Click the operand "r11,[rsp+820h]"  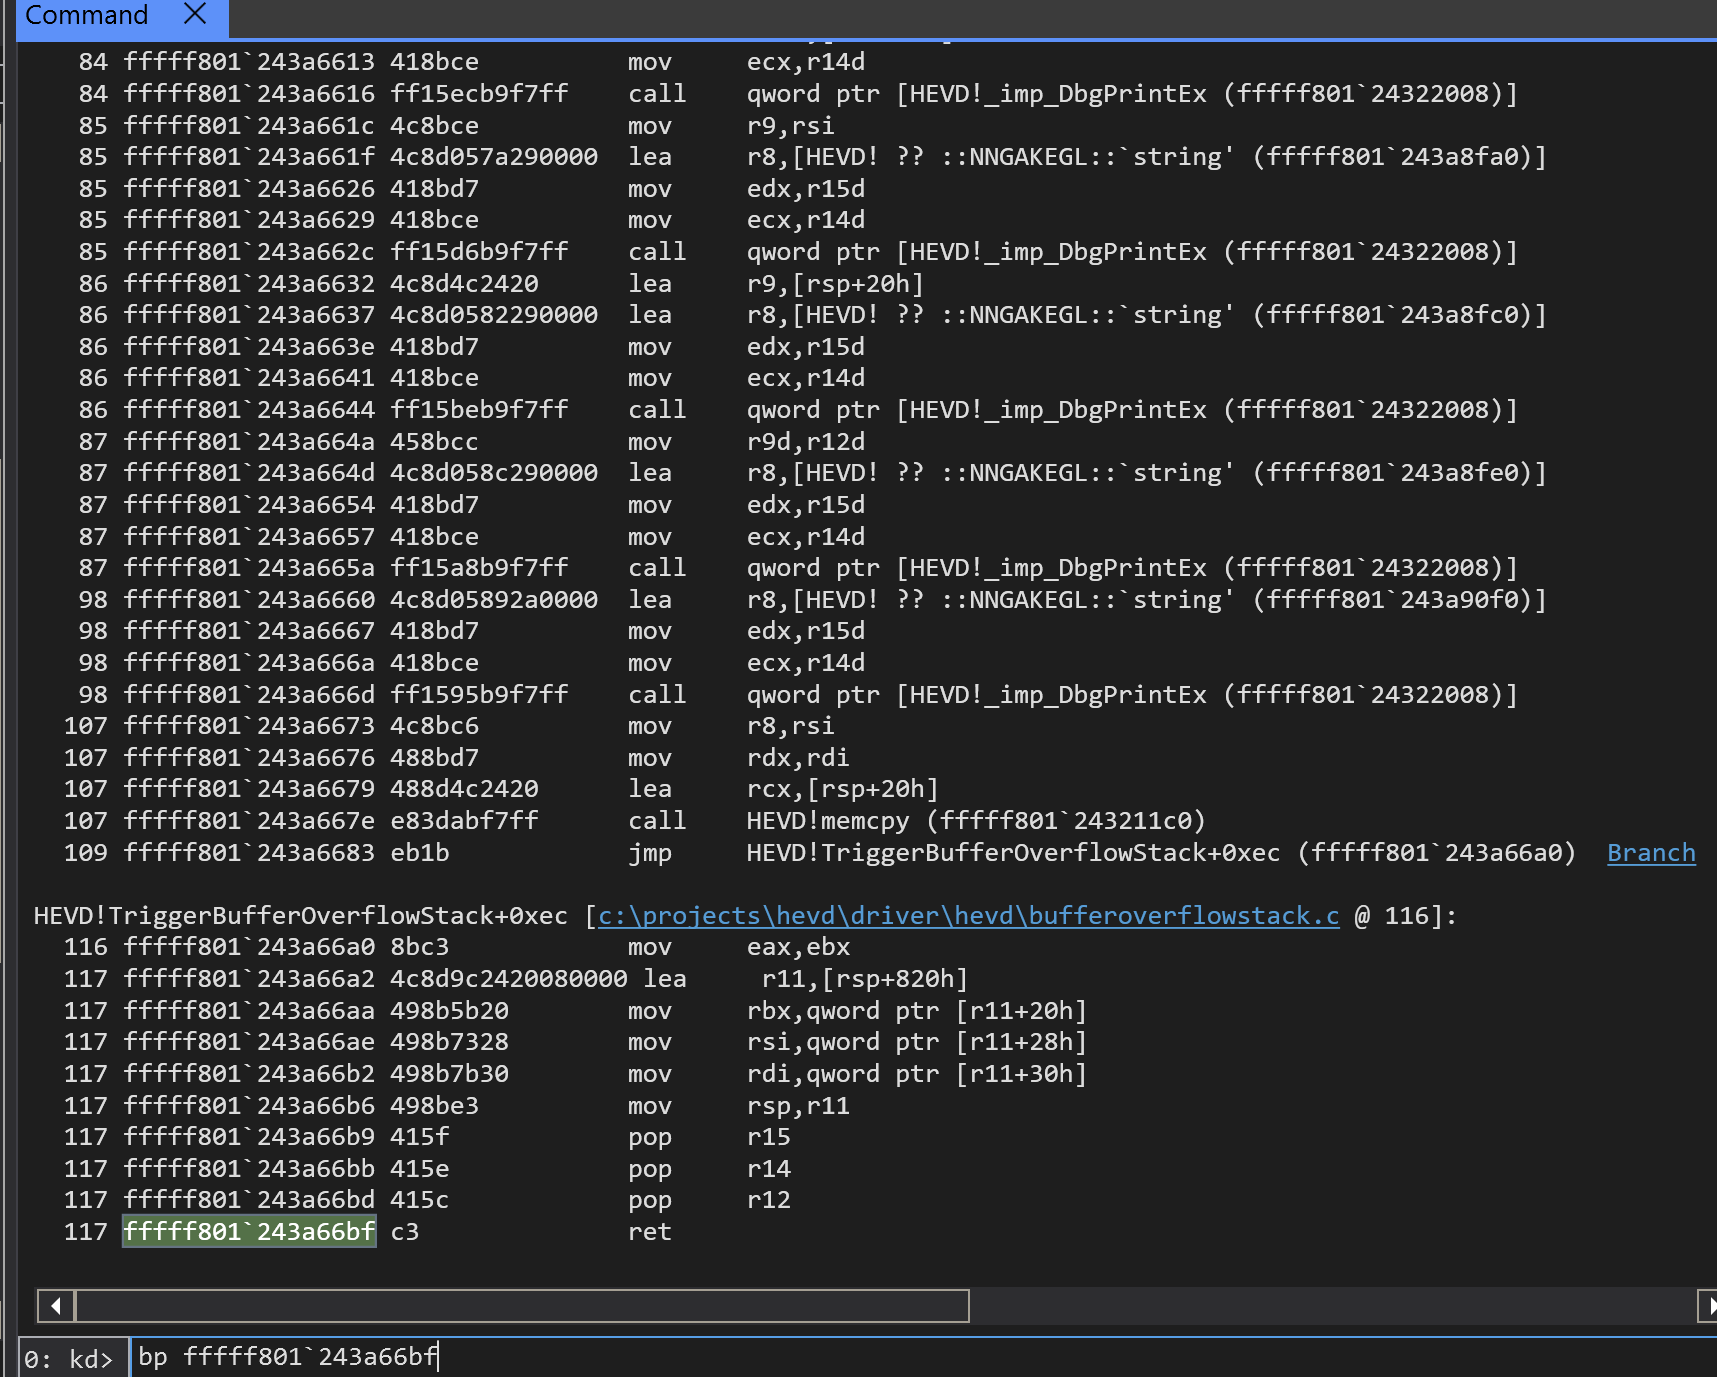(x=864, y=979)
